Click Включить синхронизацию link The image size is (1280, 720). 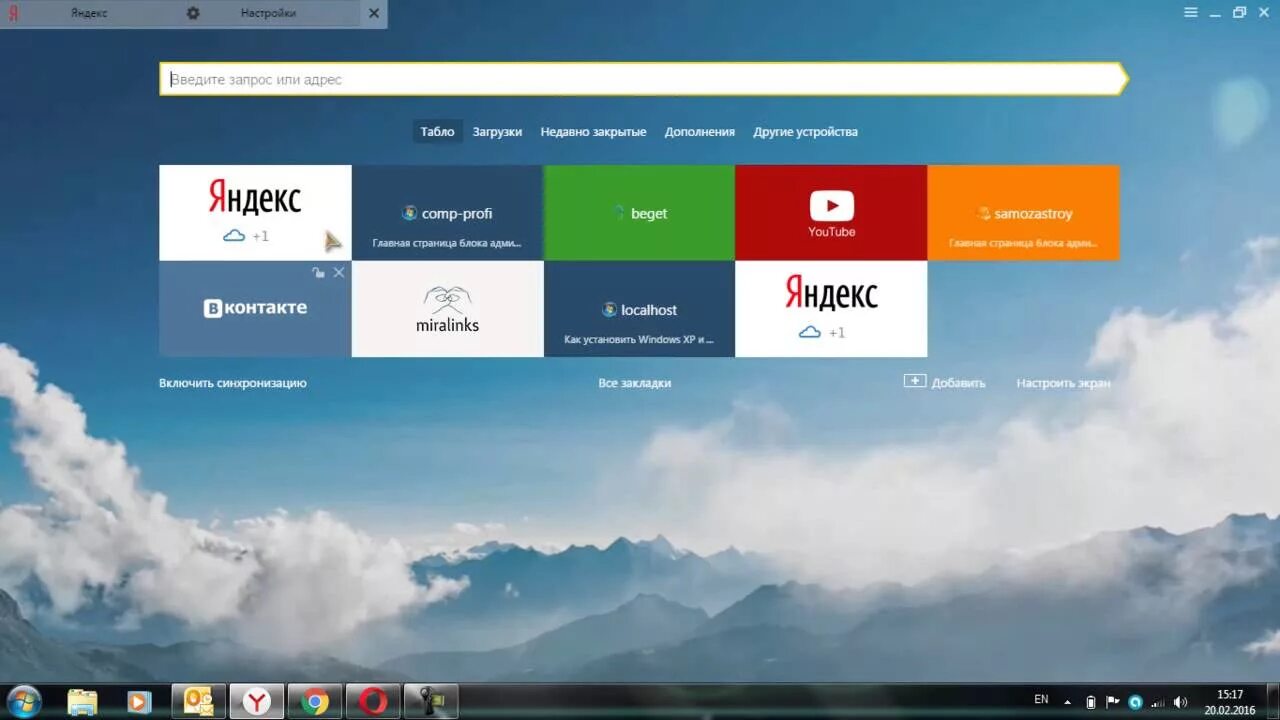click(233, 383)
